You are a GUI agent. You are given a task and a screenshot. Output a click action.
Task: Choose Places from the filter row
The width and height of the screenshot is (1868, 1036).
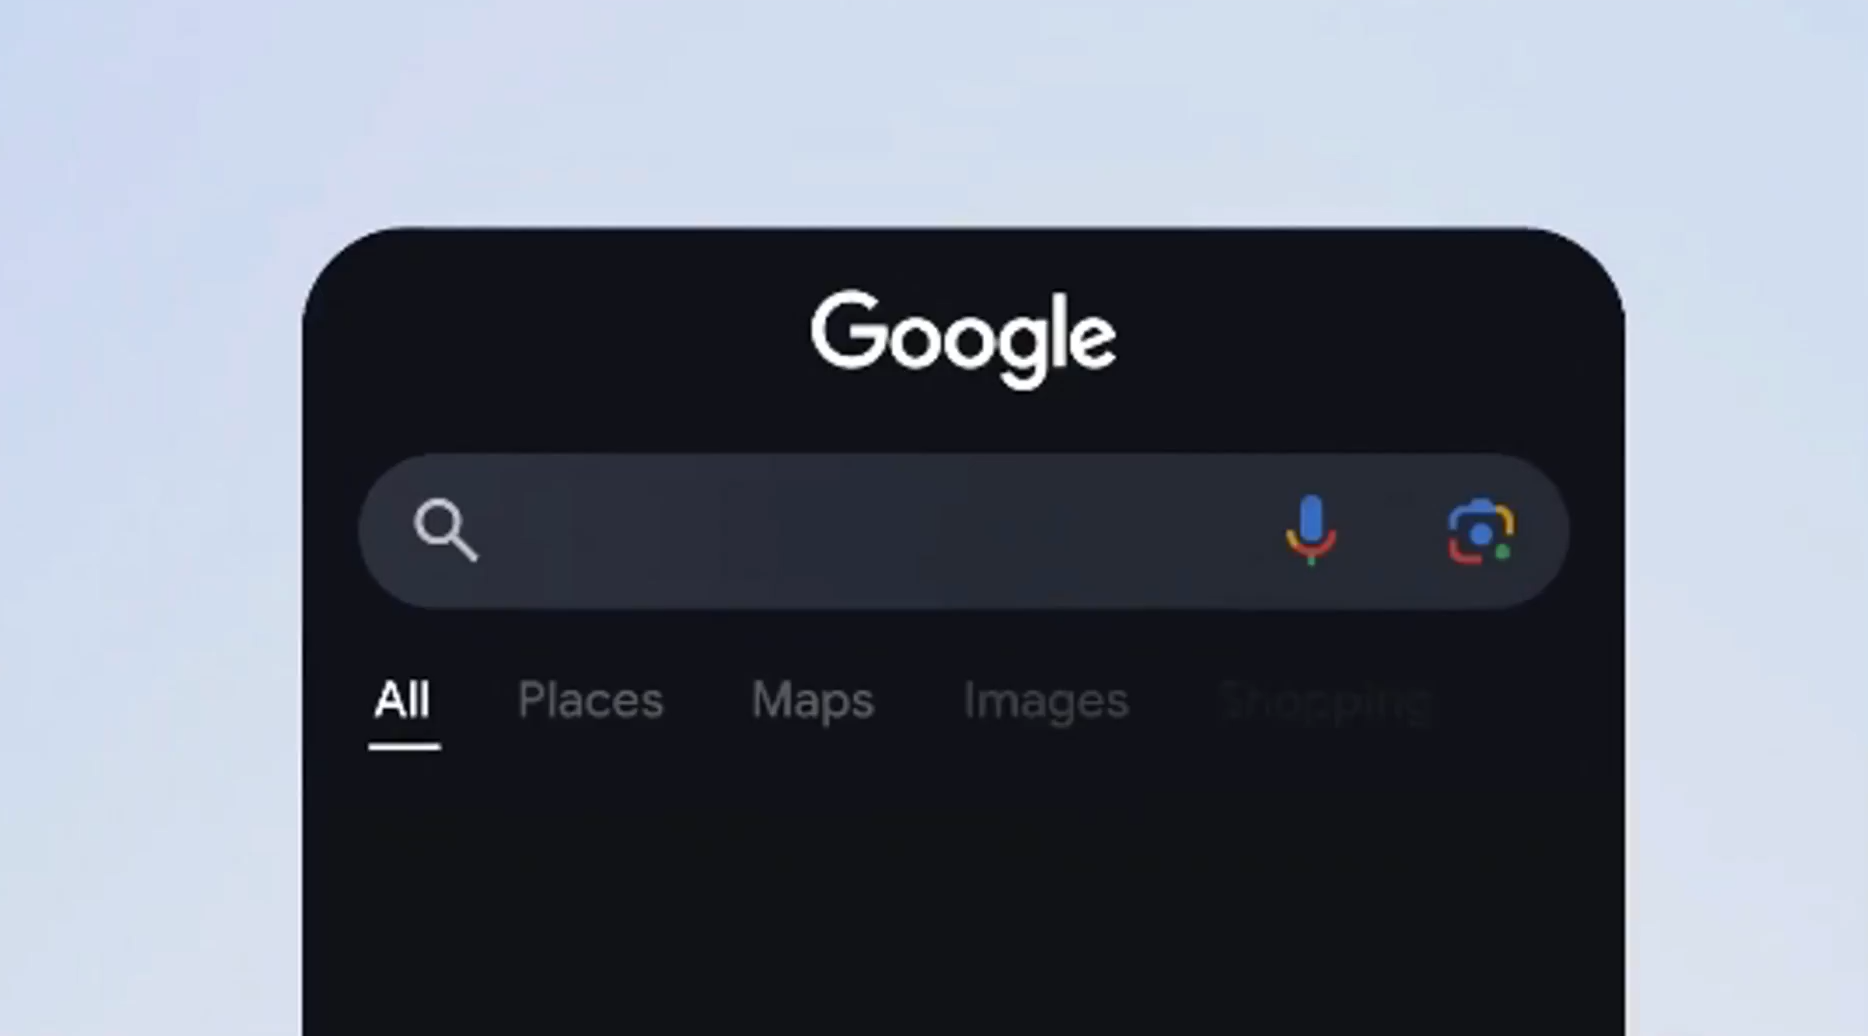(x=590, y=700)
